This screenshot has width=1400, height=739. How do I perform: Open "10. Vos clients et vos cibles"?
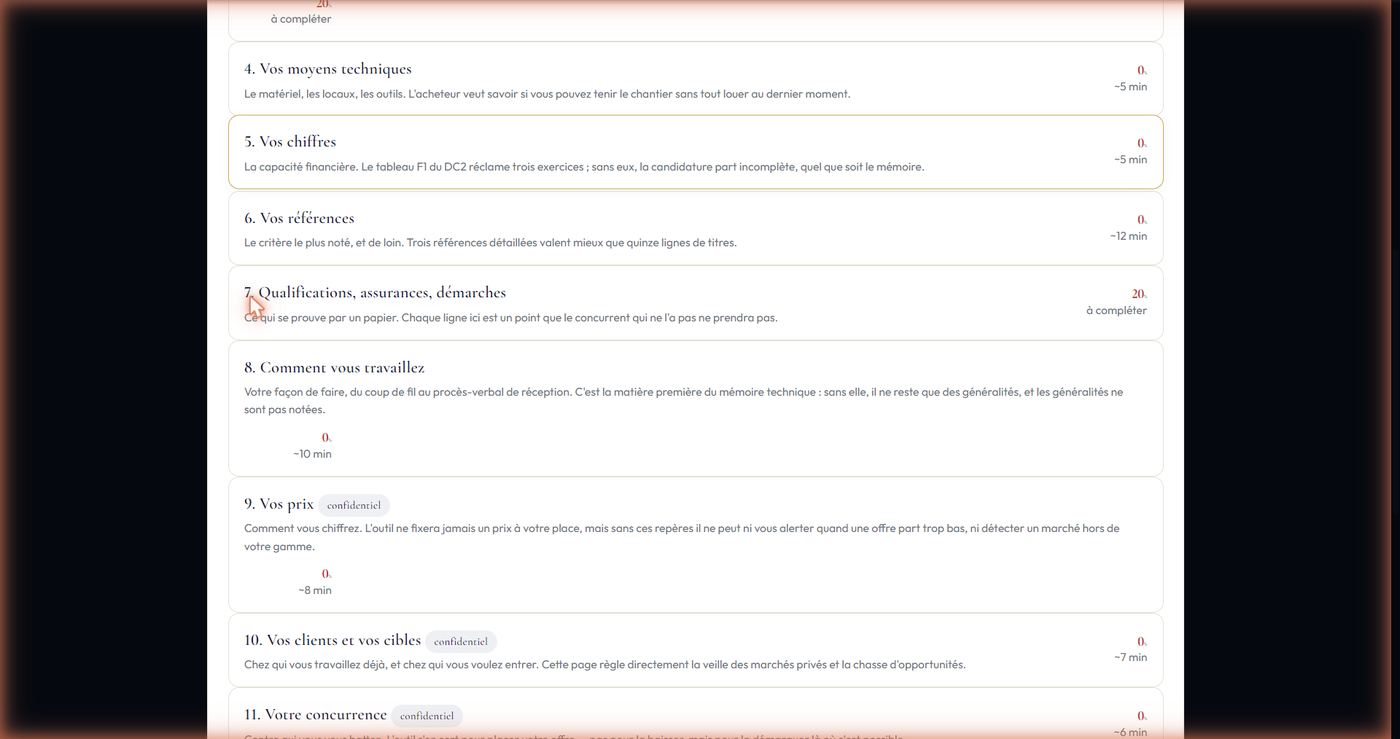coord(695,650)
